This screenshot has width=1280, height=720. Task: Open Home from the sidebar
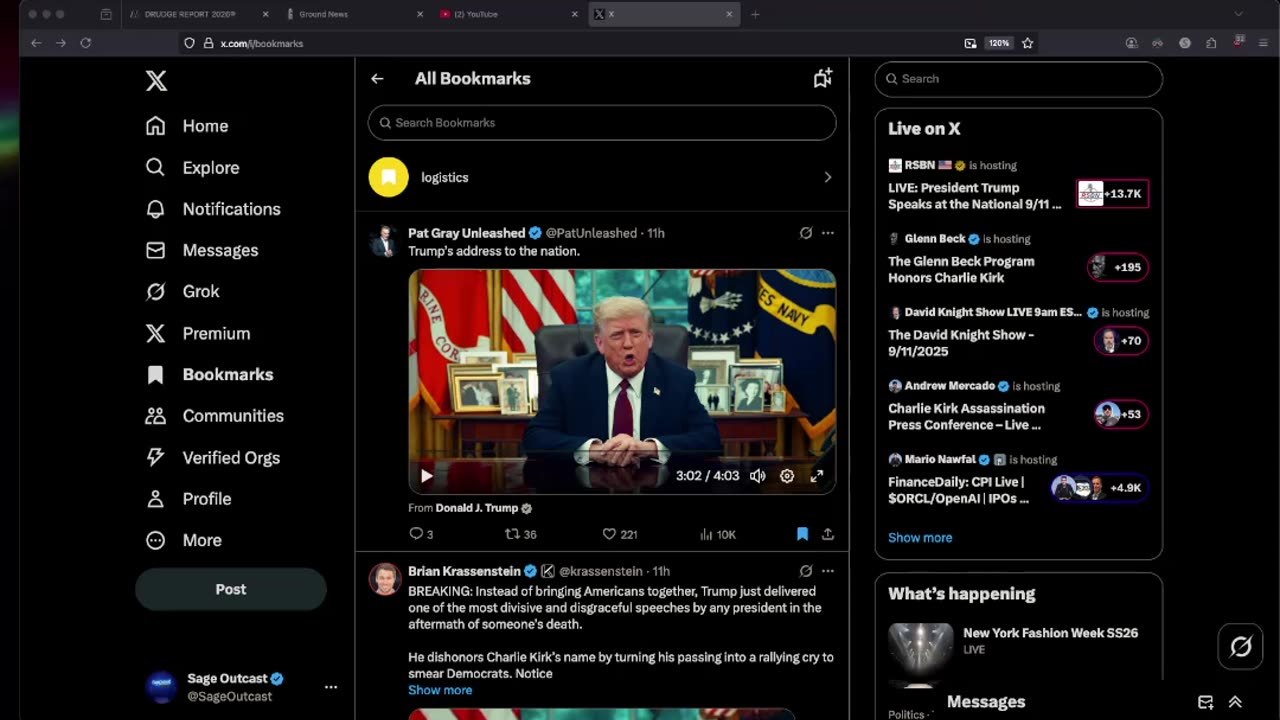coord(187,126)
